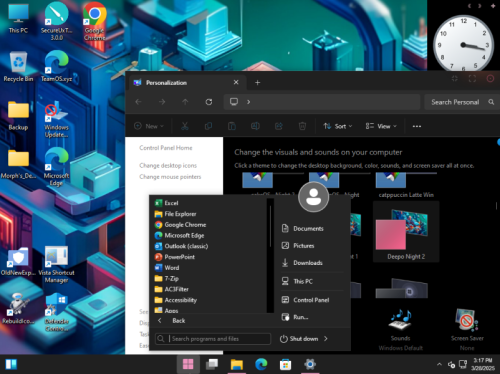Open Microsoft Store from the taskbar
The image size is (500, 374).
coord(285,364)
